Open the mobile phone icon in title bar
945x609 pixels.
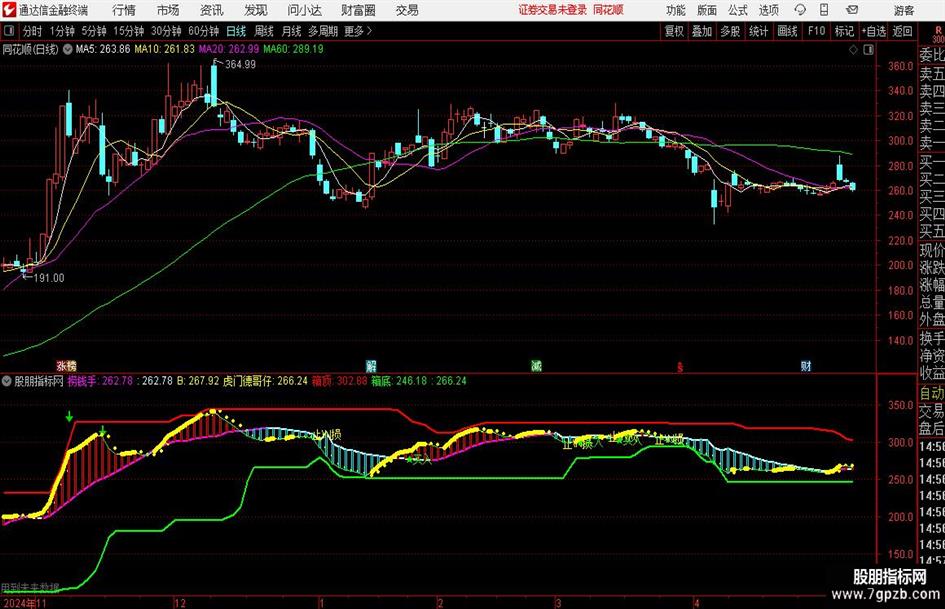pos(824,10)
